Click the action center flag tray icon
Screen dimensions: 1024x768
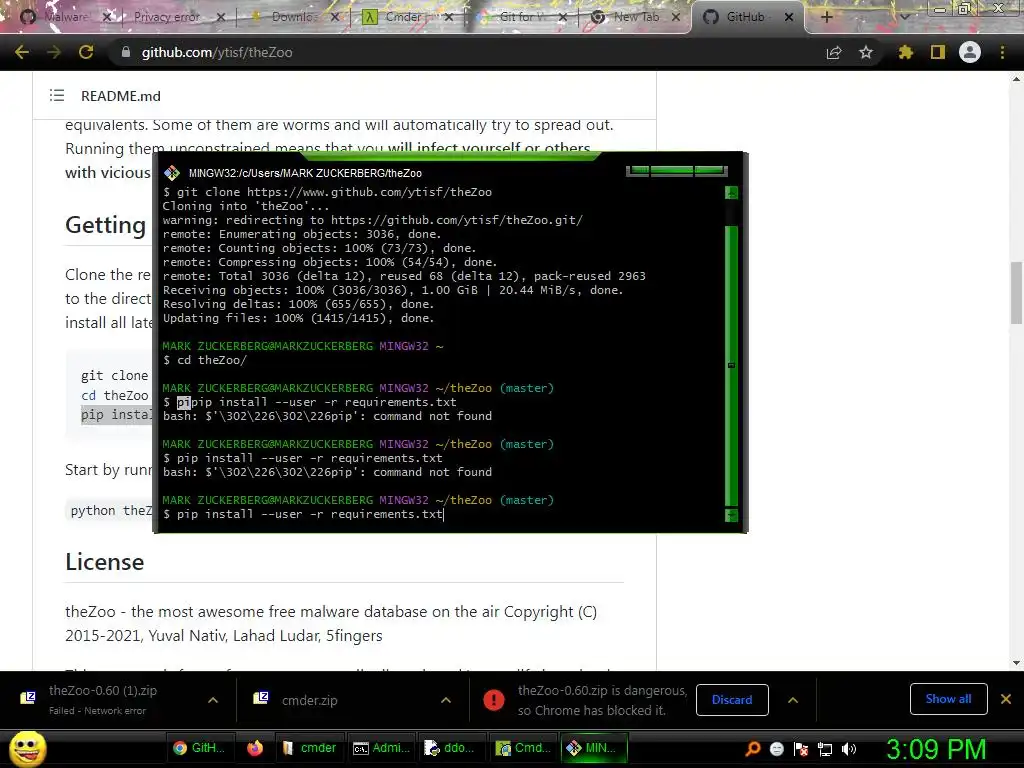tap(801, 749)
